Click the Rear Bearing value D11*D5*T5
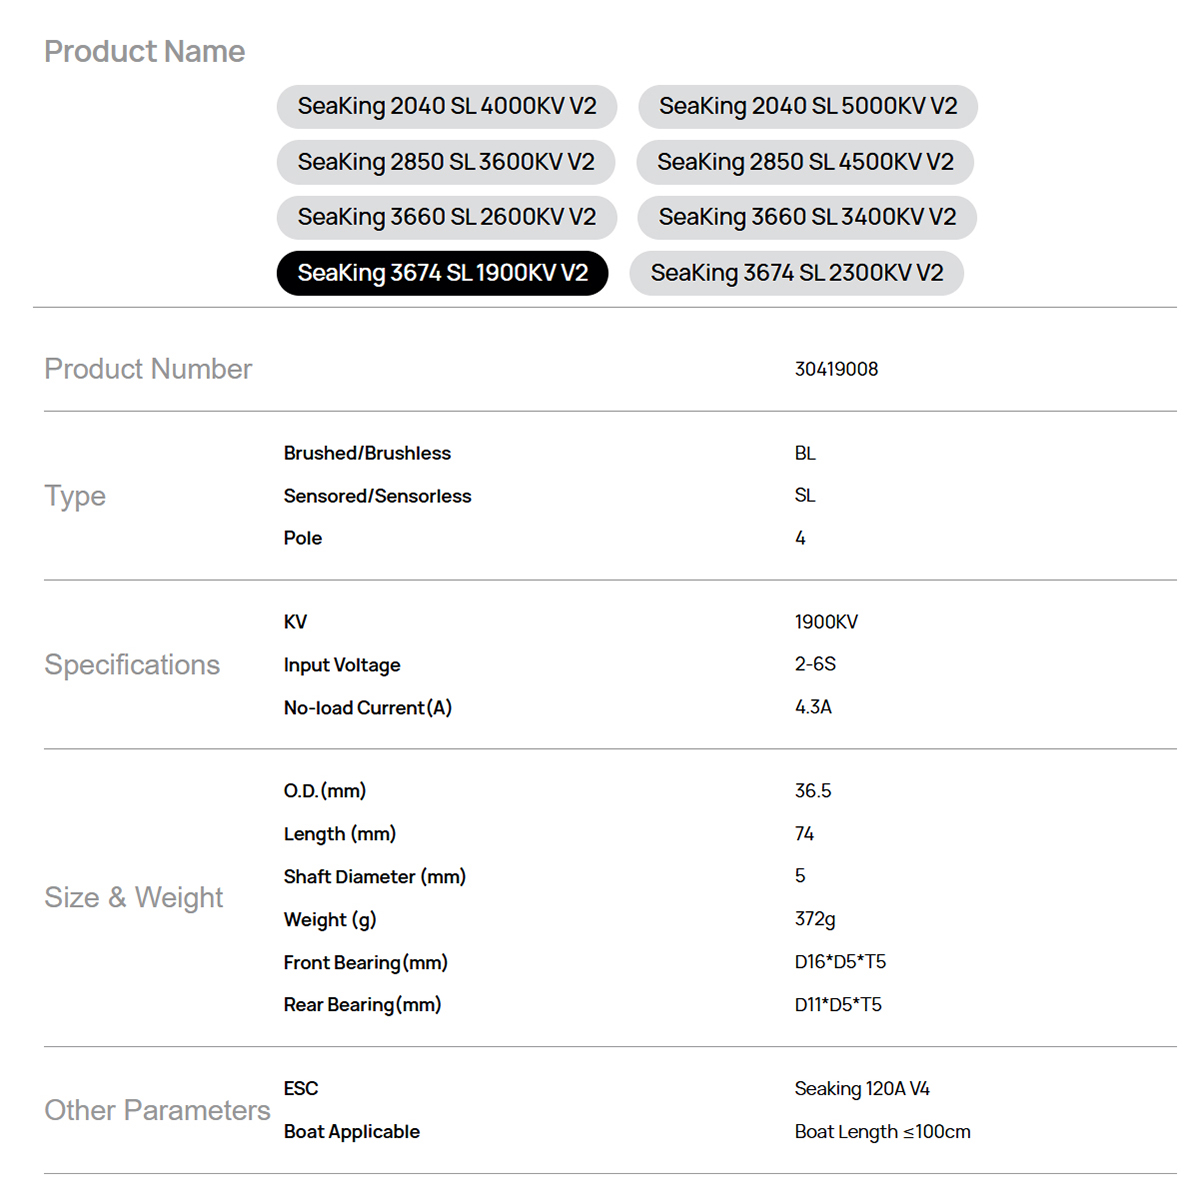Image resolution: width=1200 pixels, height=1203 pixels. click(x=838, y=1005)
